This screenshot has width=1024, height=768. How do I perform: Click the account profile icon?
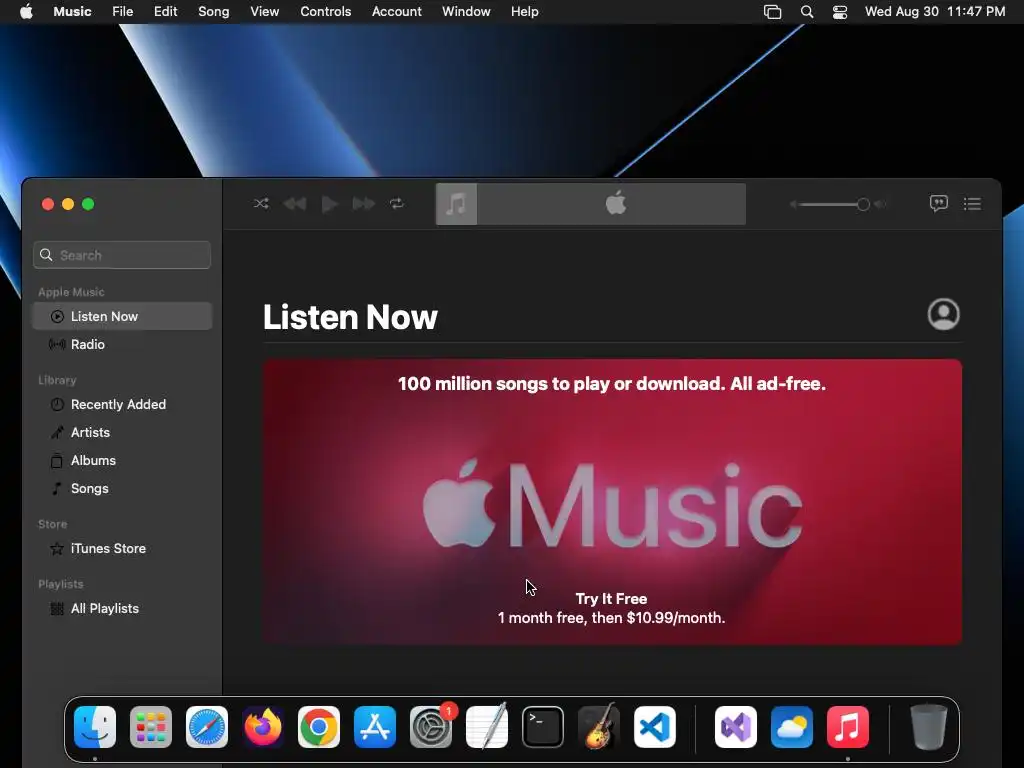(944, 314)
